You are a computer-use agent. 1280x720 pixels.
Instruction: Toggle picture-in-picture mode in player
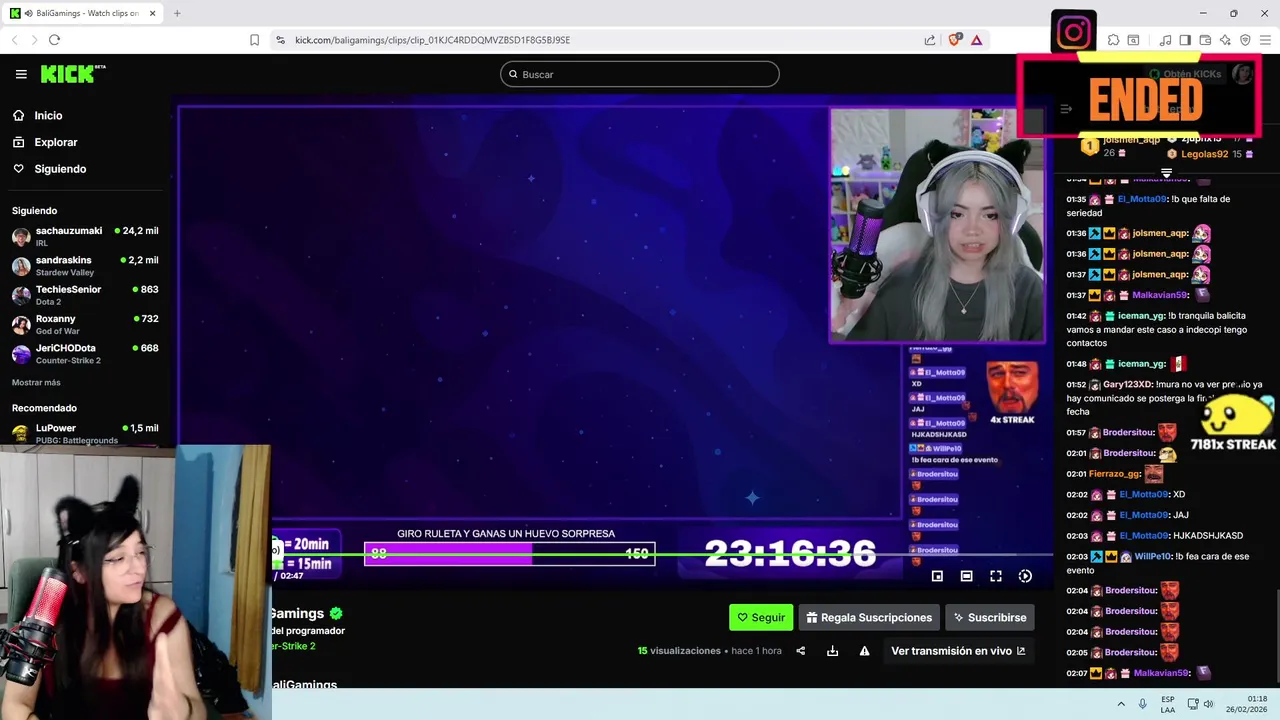coord(937,576)
